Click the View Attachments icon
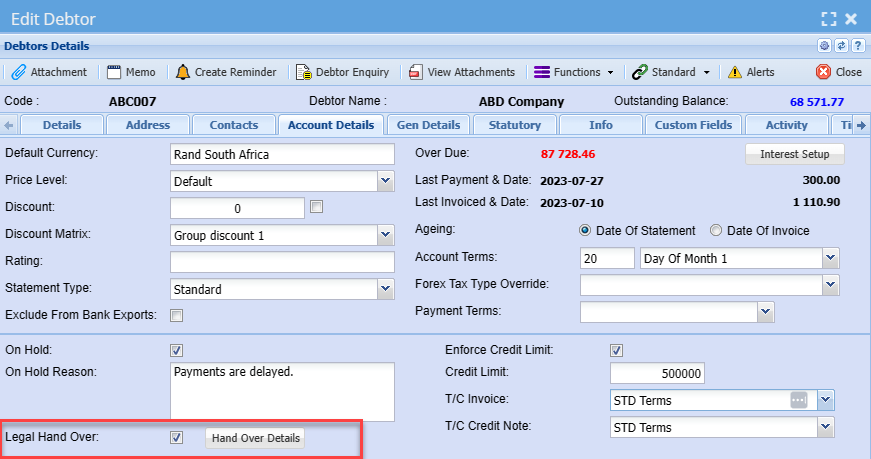871x459 pixels. [416, 72]
